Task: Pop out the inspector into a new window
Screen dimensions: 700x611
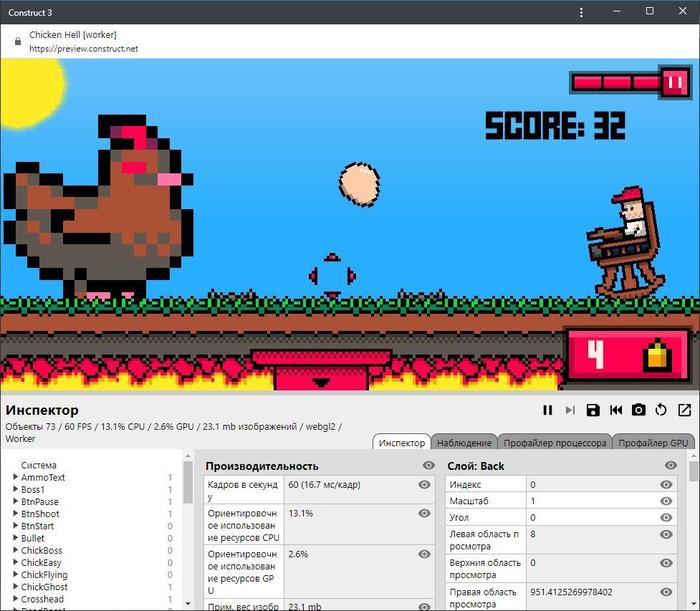Action: [684, 410]
